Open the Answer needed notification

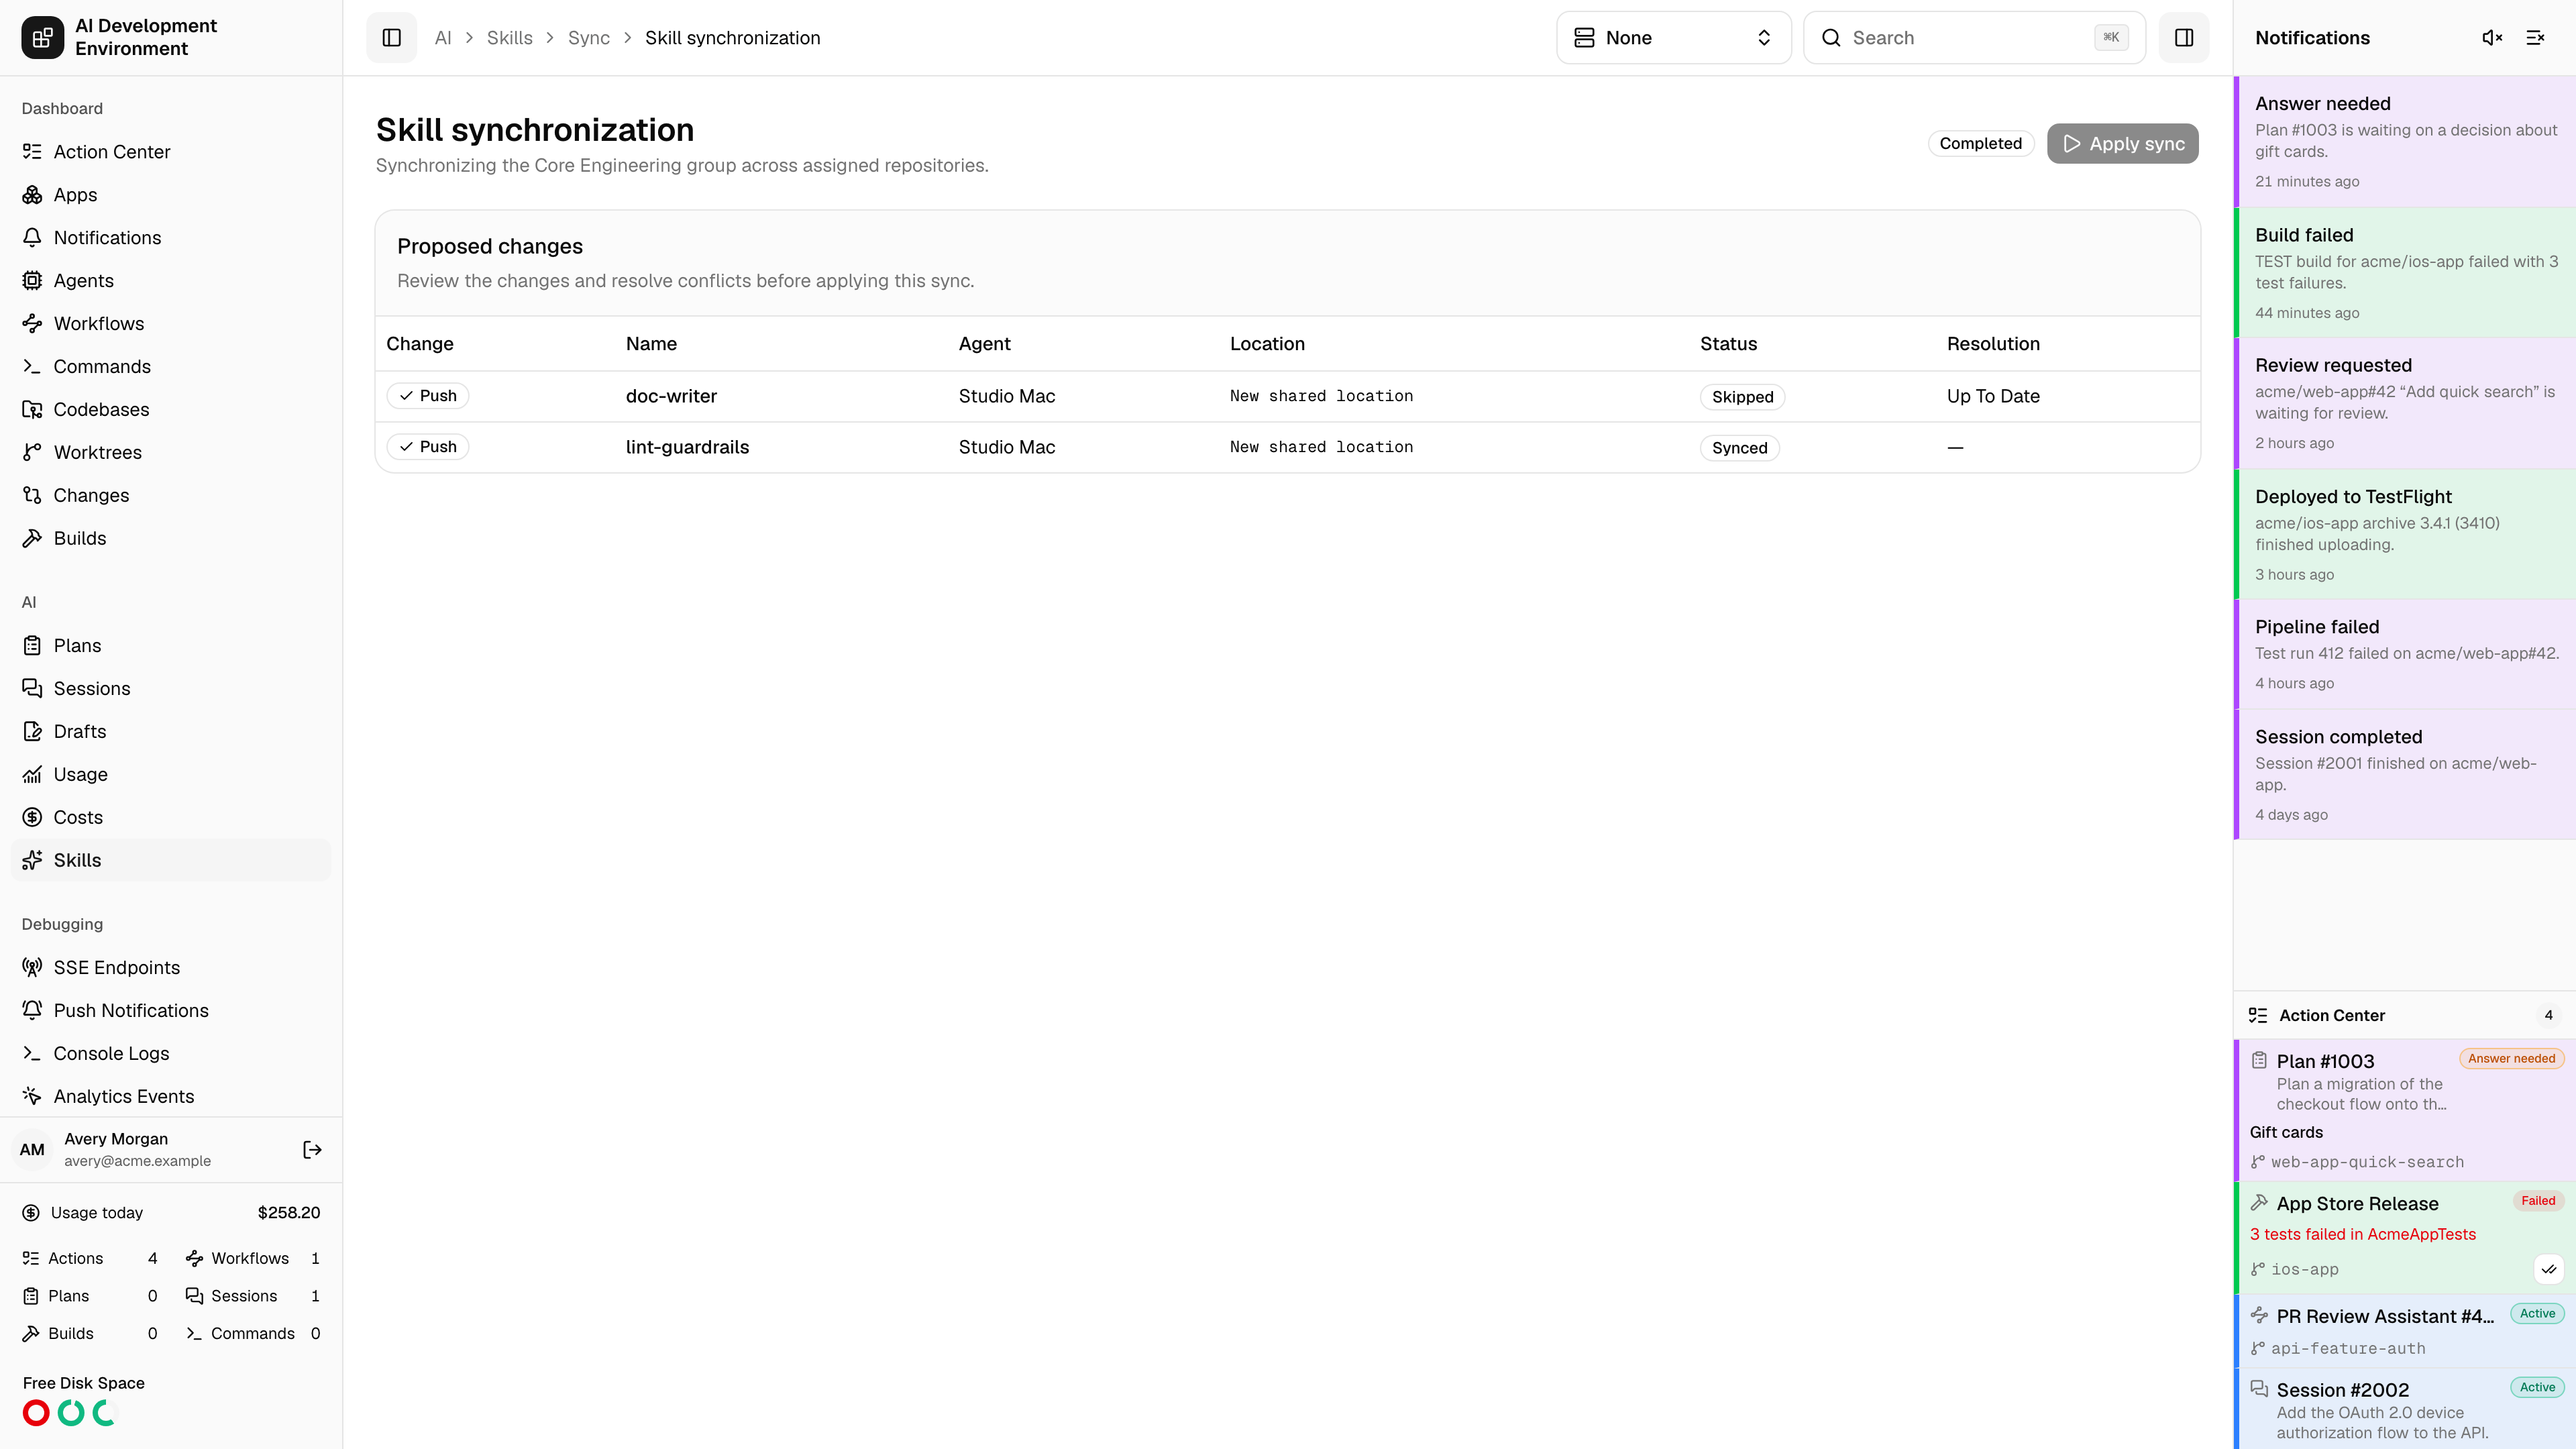coord(2404,141)
